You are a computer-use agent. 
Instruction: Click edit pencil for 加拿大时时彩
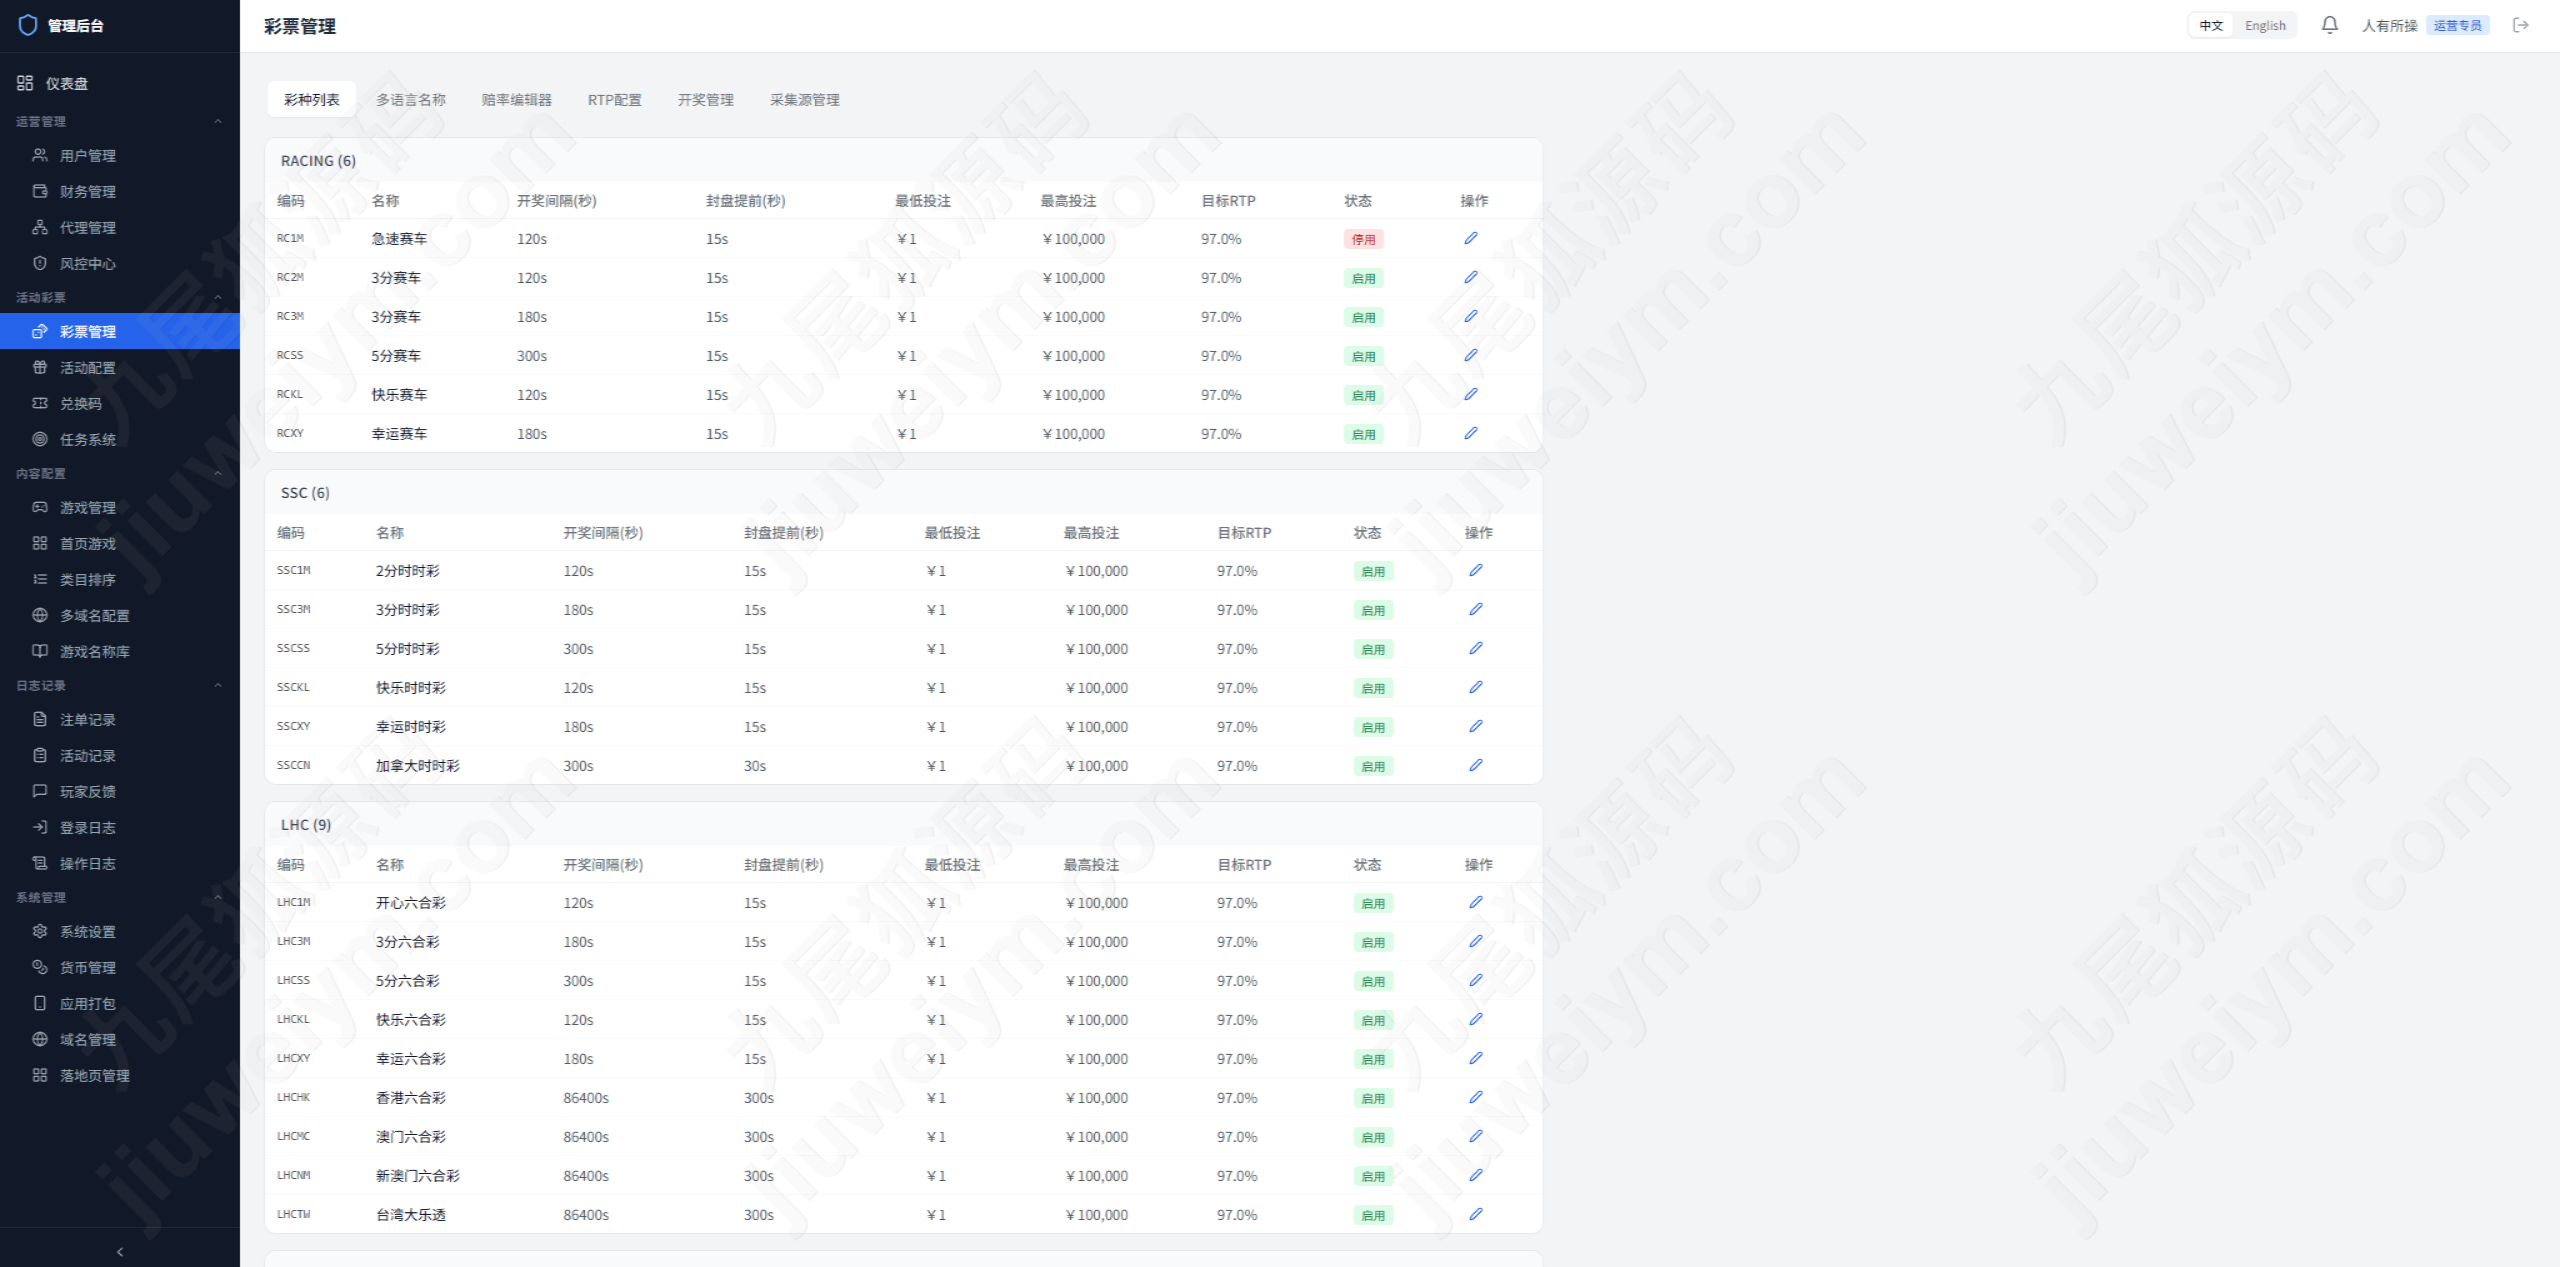[1476, 765]
